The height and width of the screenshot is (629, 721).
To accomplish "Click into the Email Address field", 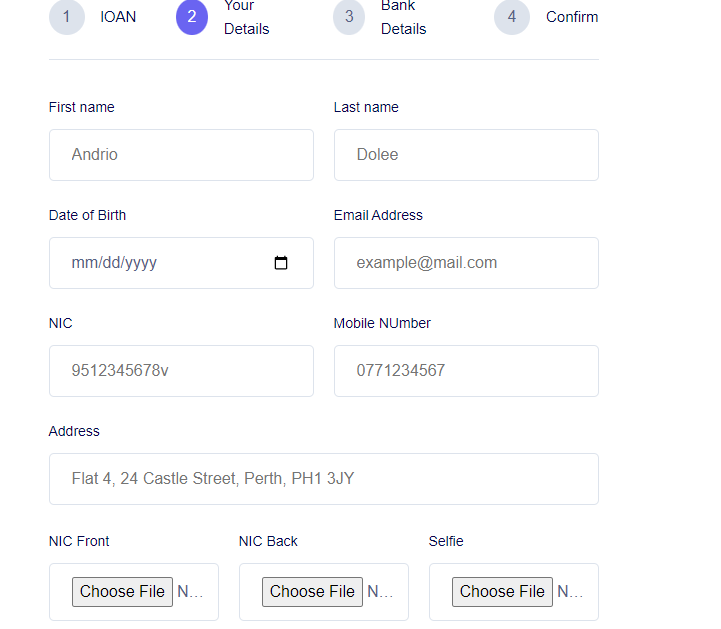I will tap(466, 263).
